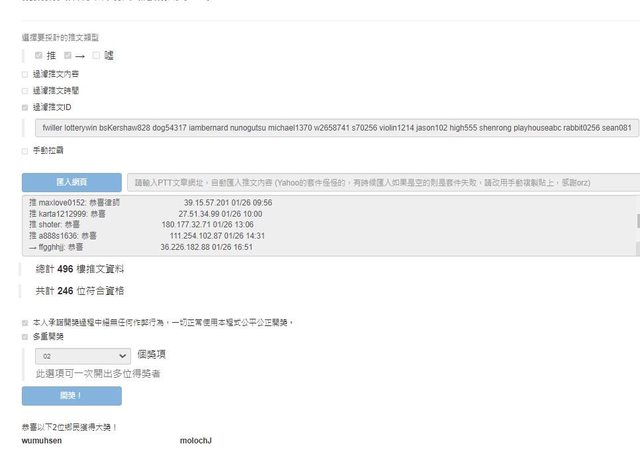This screenshot has height=452, width=640.
Task: Enable the 噓 comment type checkbox
Action: pyautogui.click(x=96, y=56)
